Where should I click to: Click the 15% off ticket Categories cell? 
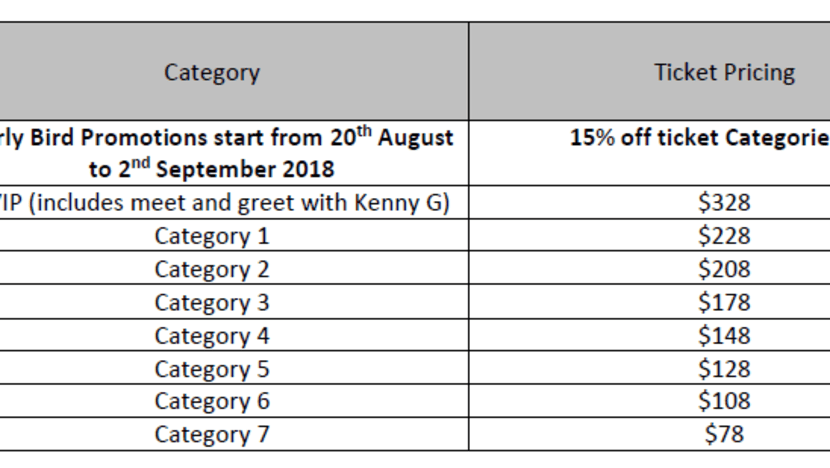(x=649, y=153)
